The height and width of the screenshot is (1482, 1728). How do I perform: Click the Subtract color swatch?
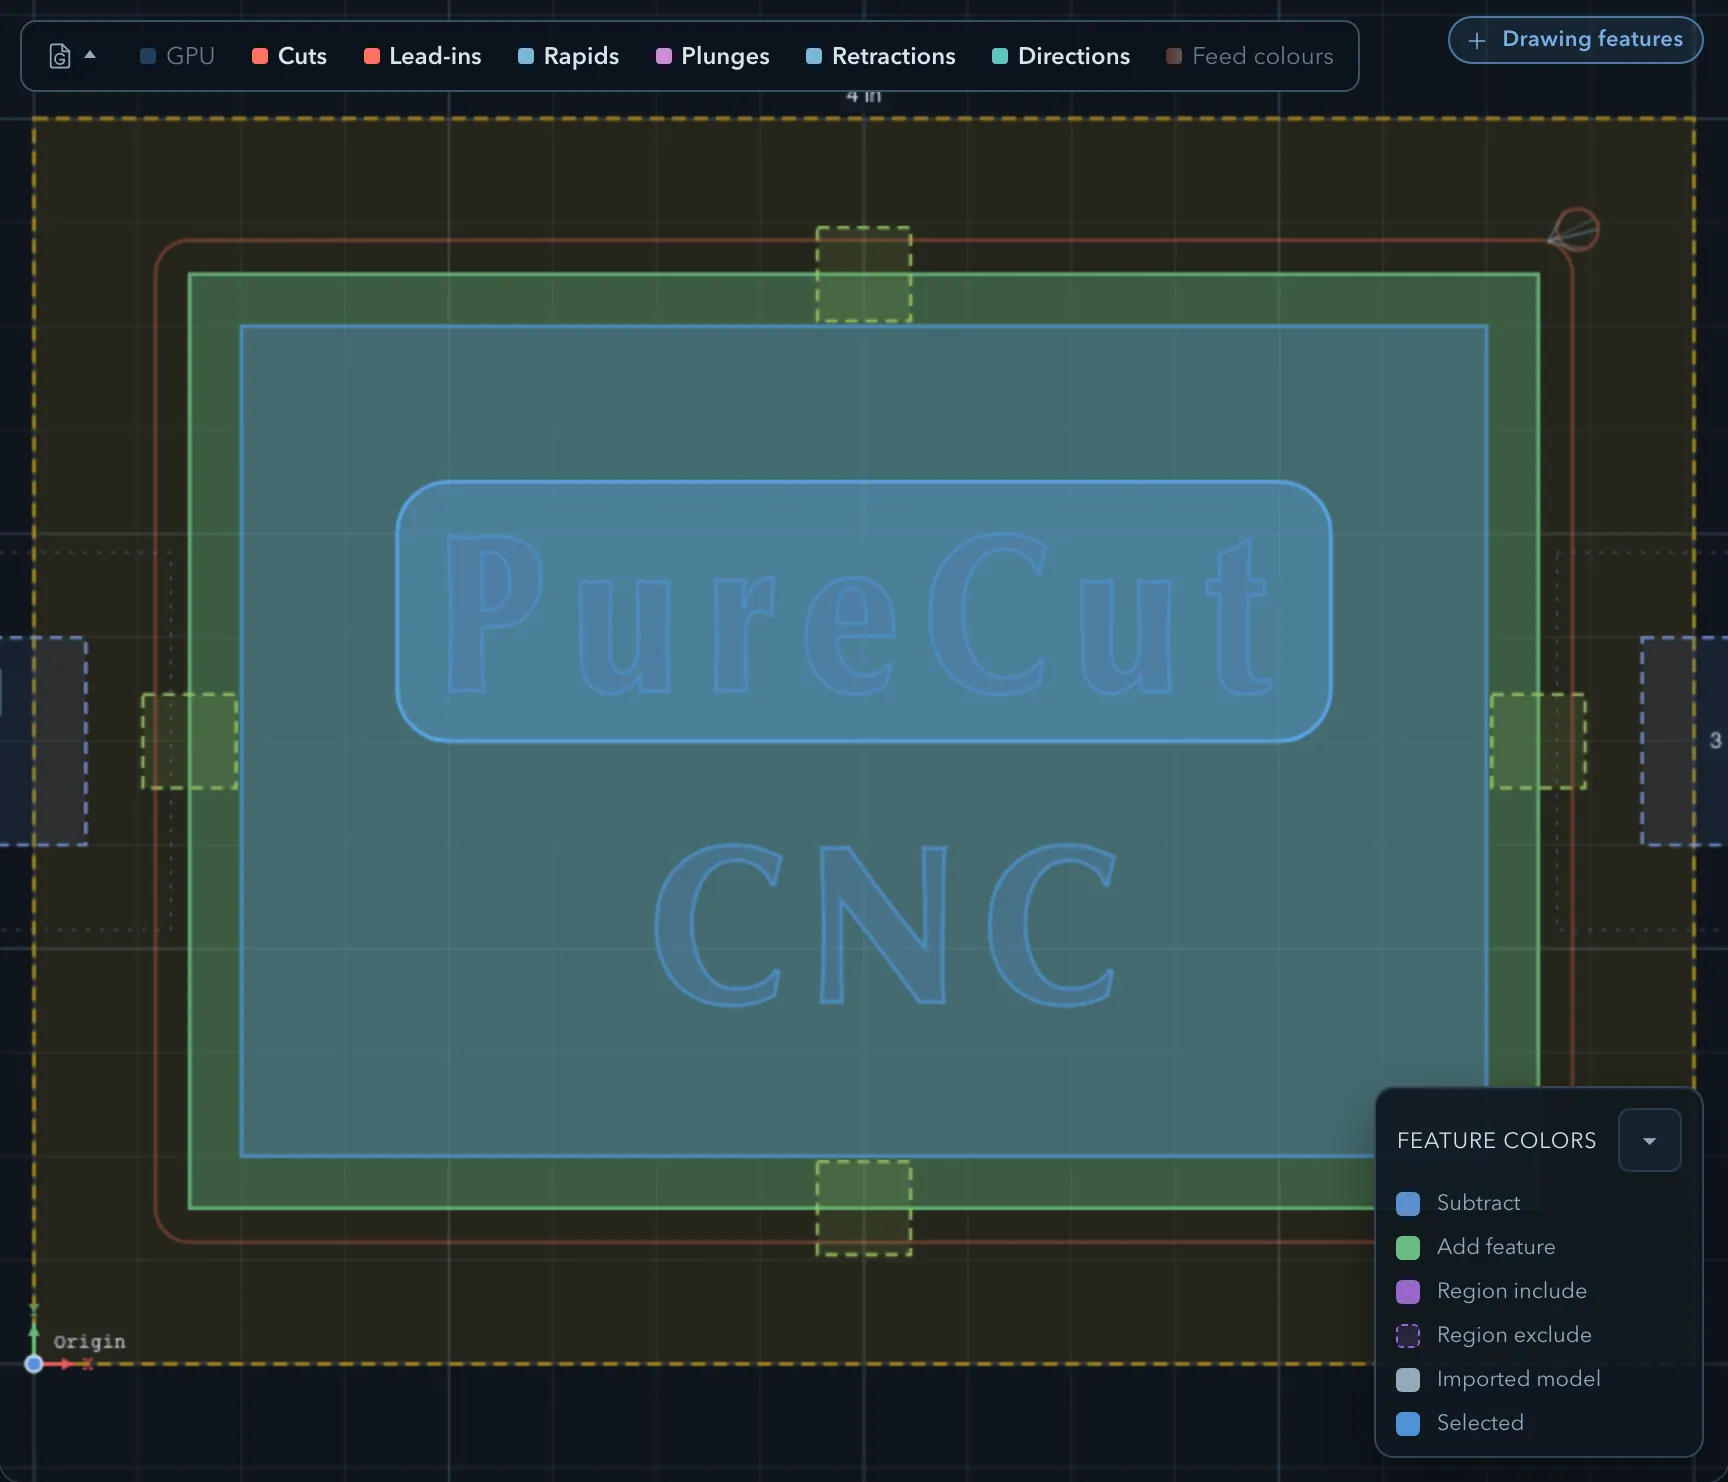pyautogui.click(x=1408, y=1203)
